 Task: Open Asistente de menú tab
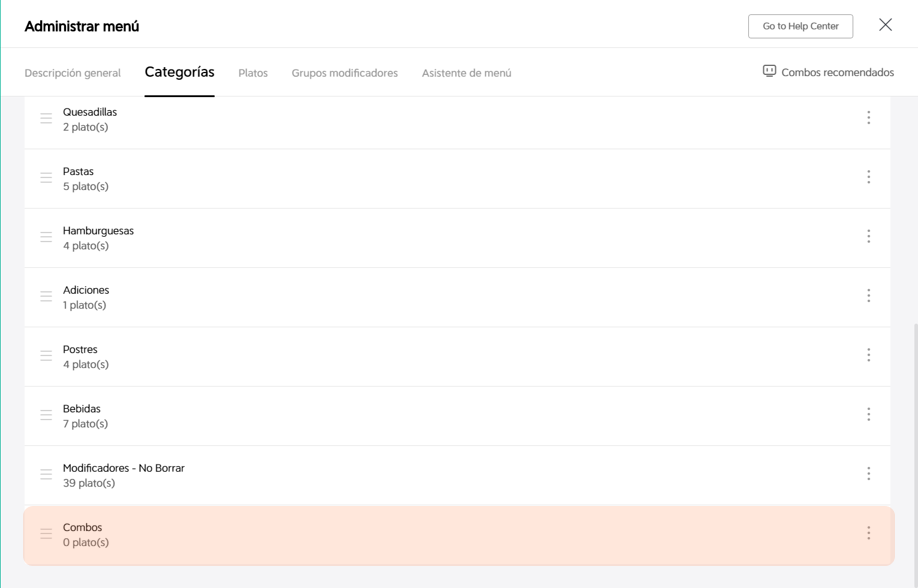[467, 73]
